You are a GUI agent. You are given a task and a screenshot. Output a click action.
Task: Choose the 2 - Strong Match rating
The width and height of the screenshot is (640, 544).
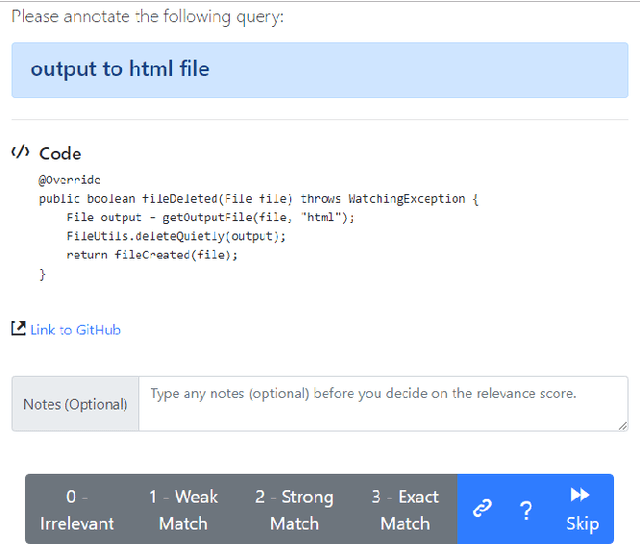pyautogui.click(x=294, y=509)
